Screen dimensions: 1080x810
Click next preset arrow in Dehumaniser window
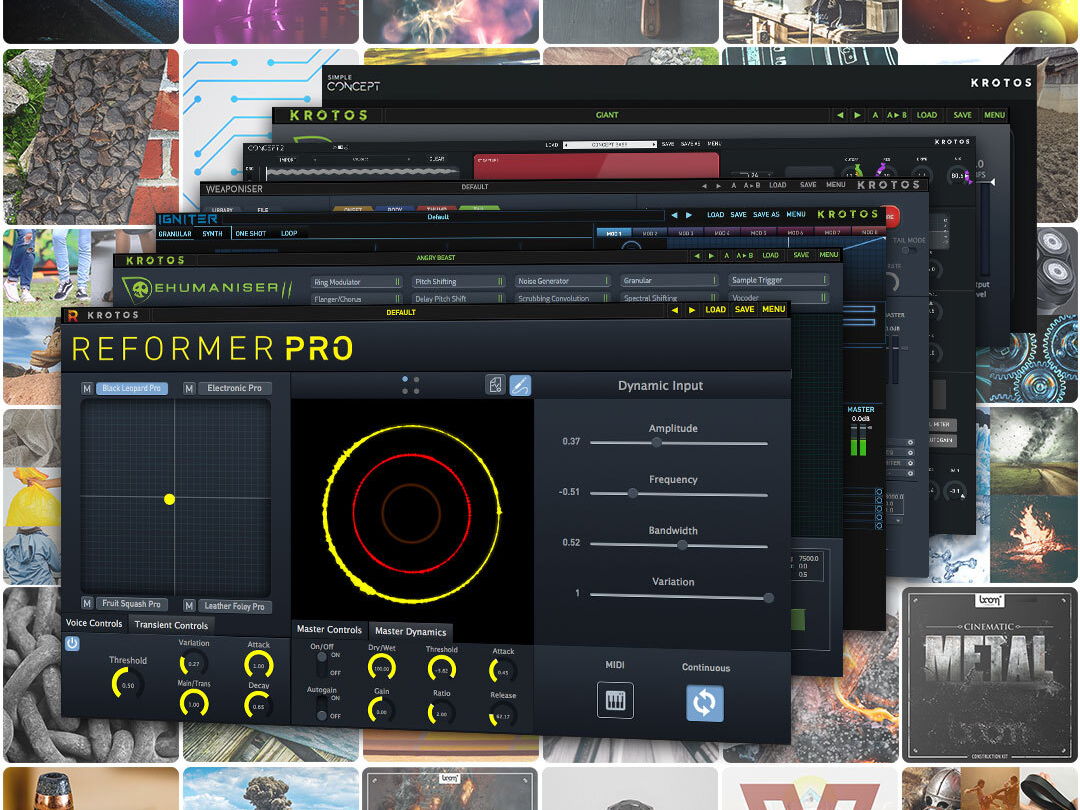coord(712,256)
